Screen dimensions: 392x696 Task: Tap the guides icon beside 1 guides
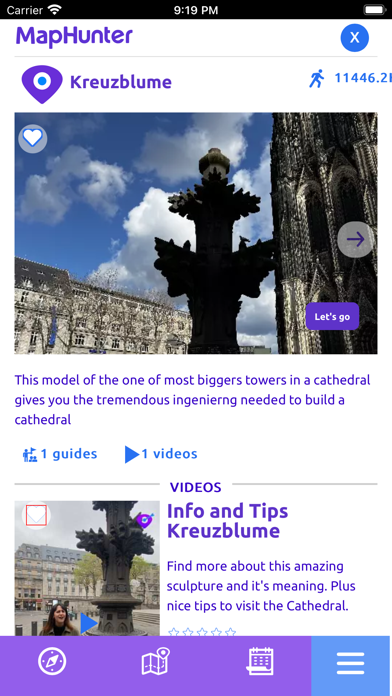(x=30, y=455)
